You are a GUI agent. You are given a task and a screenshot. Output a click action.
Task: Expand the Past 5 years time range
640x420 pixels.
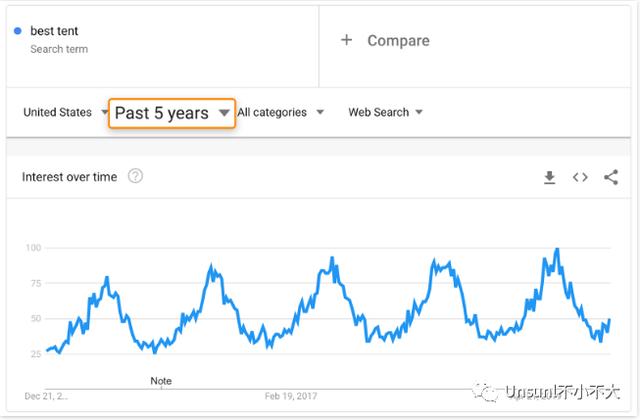coord(172,113)
